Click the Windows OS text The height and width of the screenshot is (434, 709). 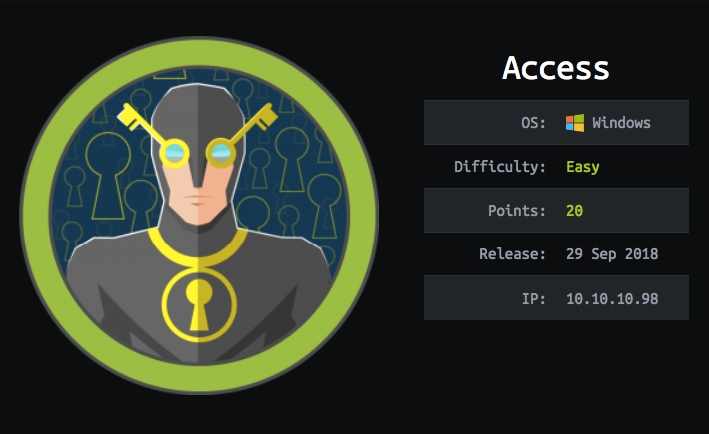(x=621, y=123)
